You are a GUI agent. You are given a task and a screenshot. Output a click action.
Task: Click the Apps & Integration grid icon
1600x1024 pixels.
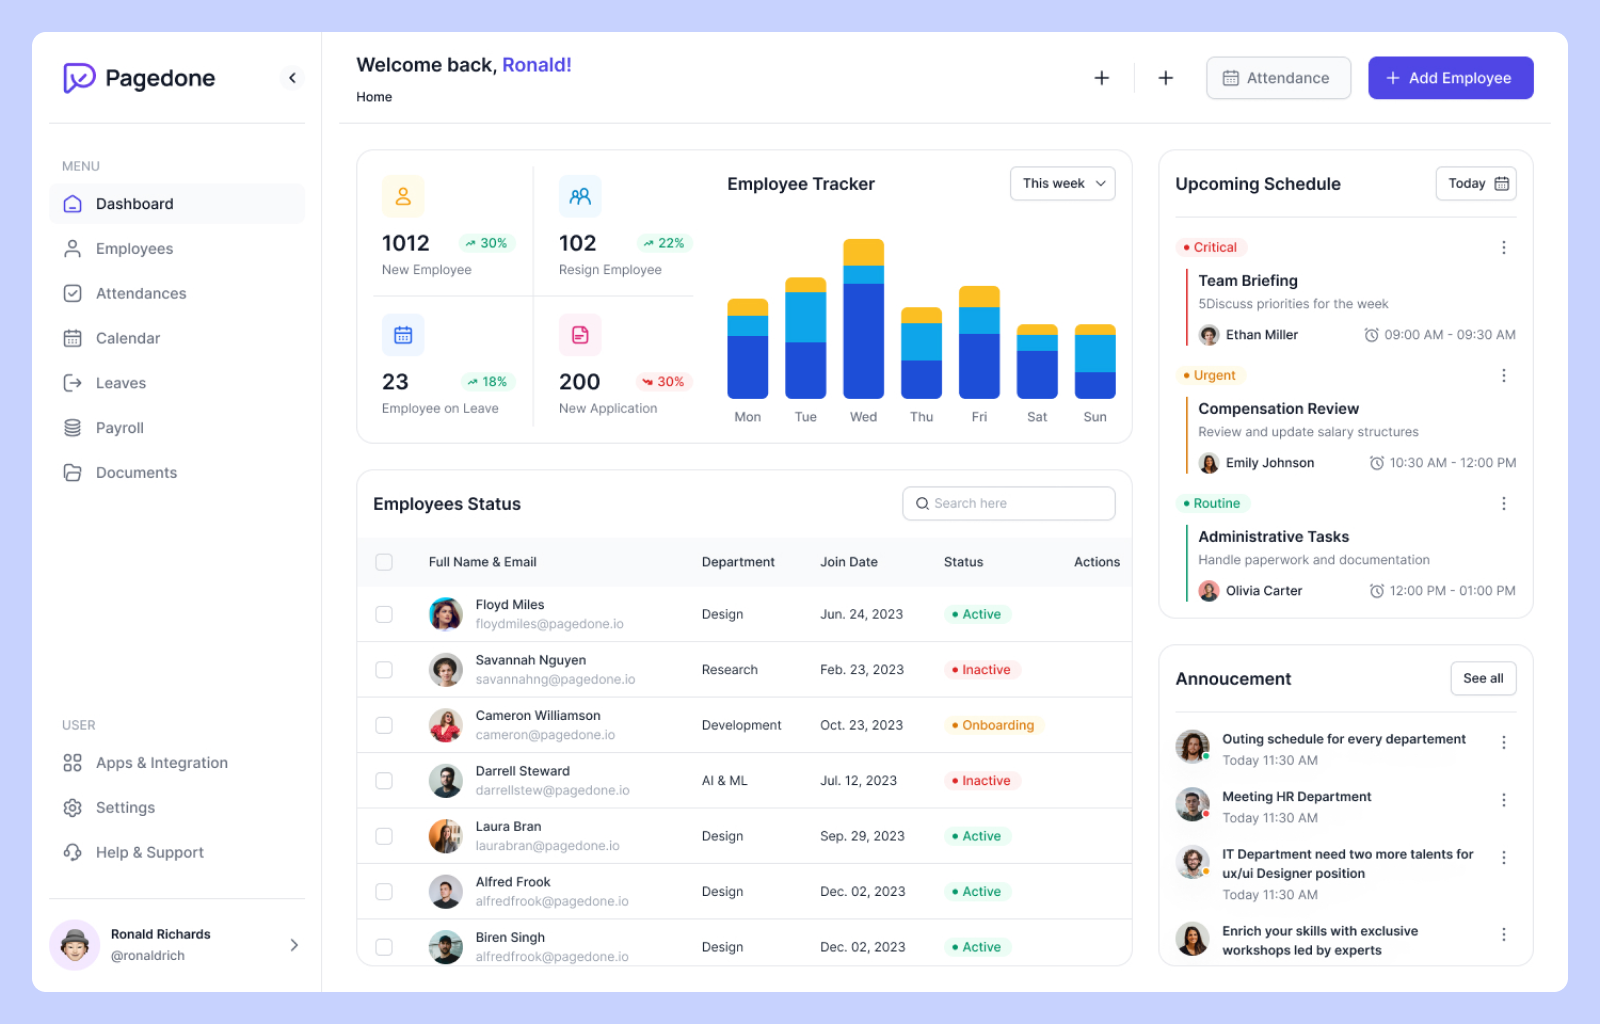pos(72,763)
